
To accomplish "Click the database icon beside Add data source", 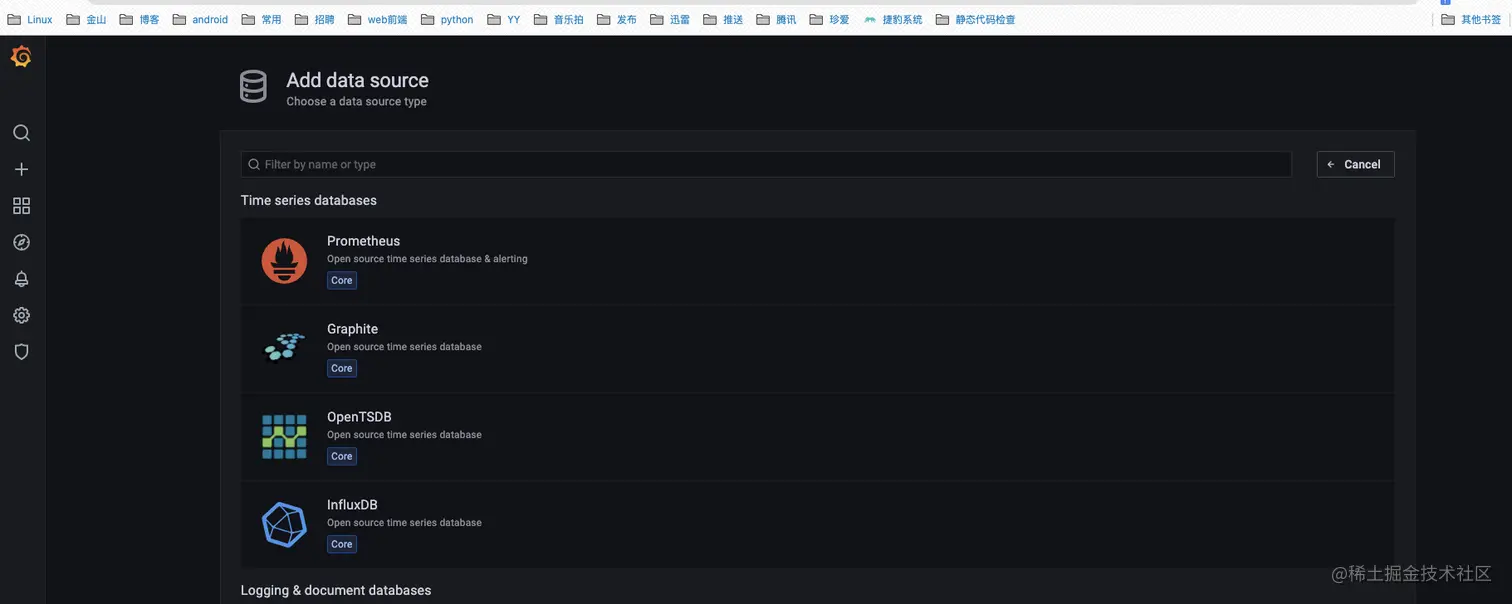I will (x=253, y=87).
